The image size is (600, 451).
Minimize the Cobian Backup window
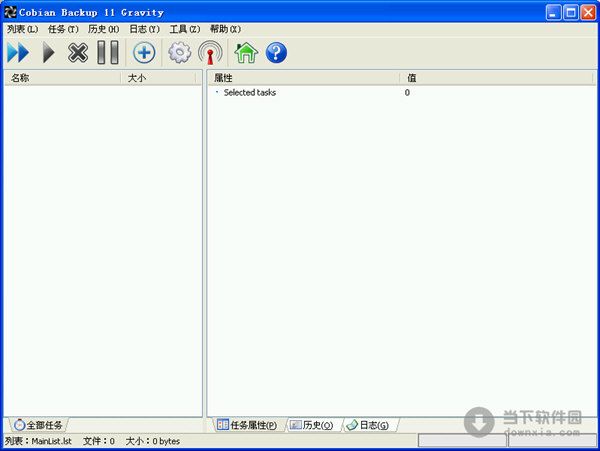pos(553,13)
